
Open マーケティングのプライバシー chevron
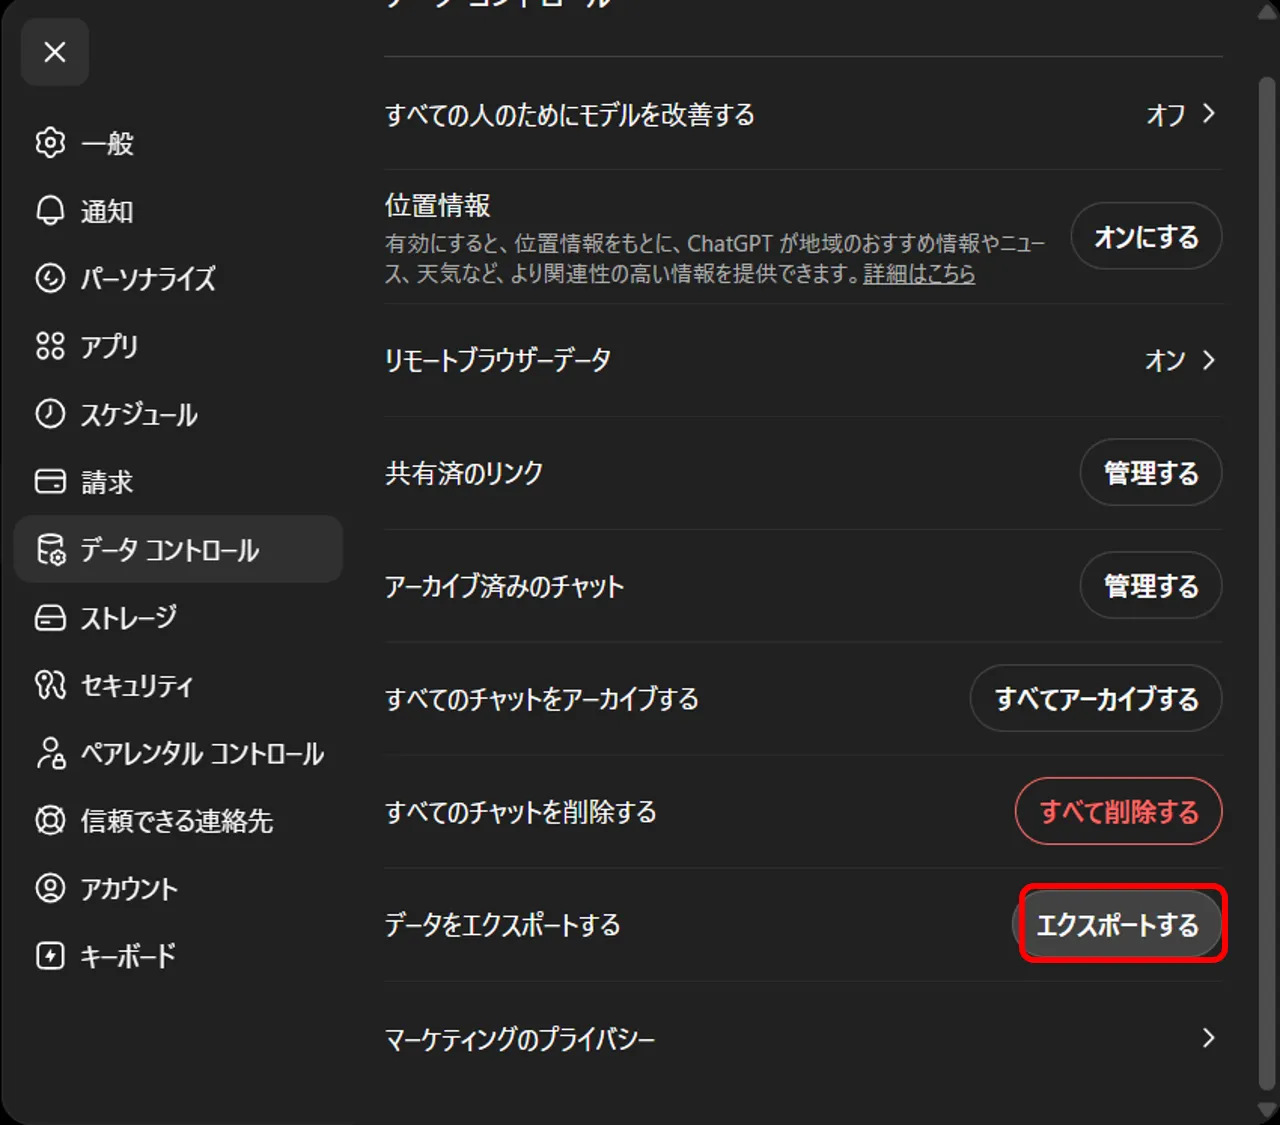pos(1208,1038)
